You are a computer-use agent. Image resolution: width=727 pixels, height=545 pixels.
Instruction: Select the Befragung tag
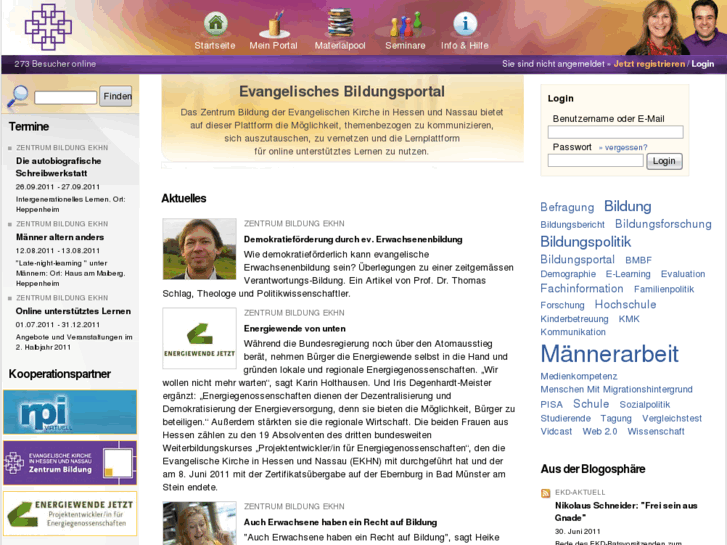[567, 207]
